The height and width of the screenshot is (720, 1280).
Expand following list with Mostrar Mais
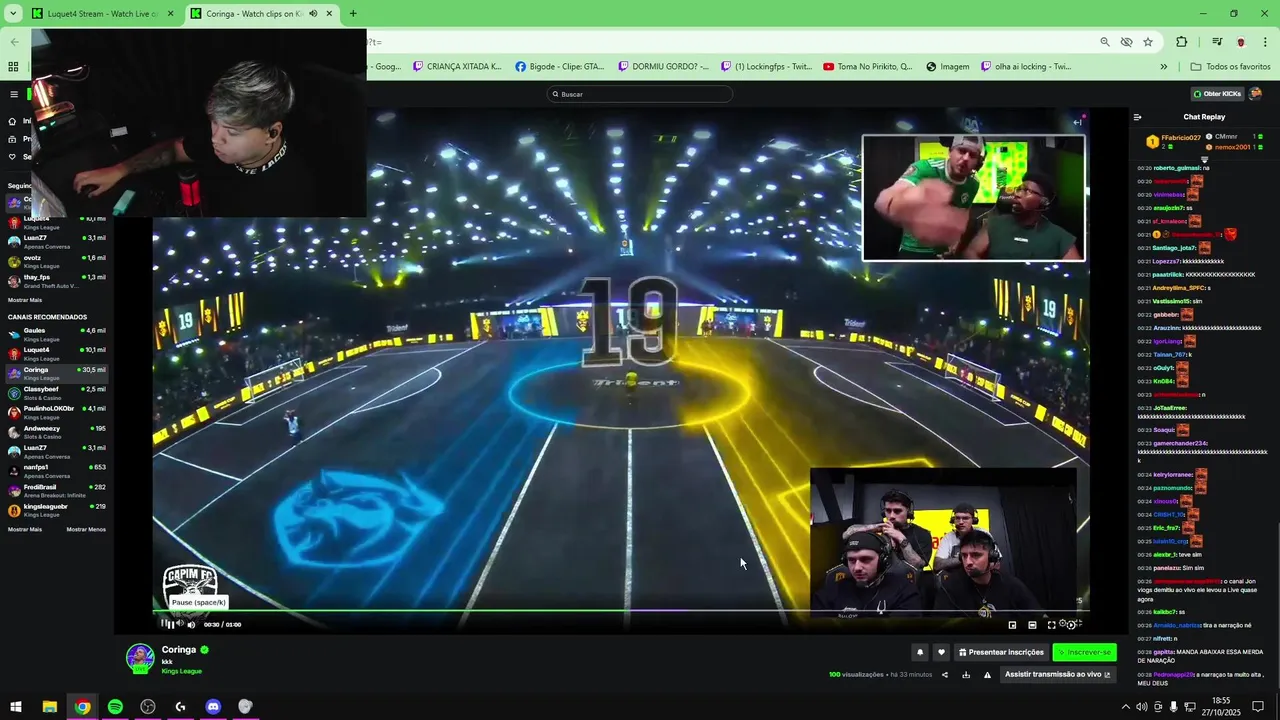[x=25, y=300]
